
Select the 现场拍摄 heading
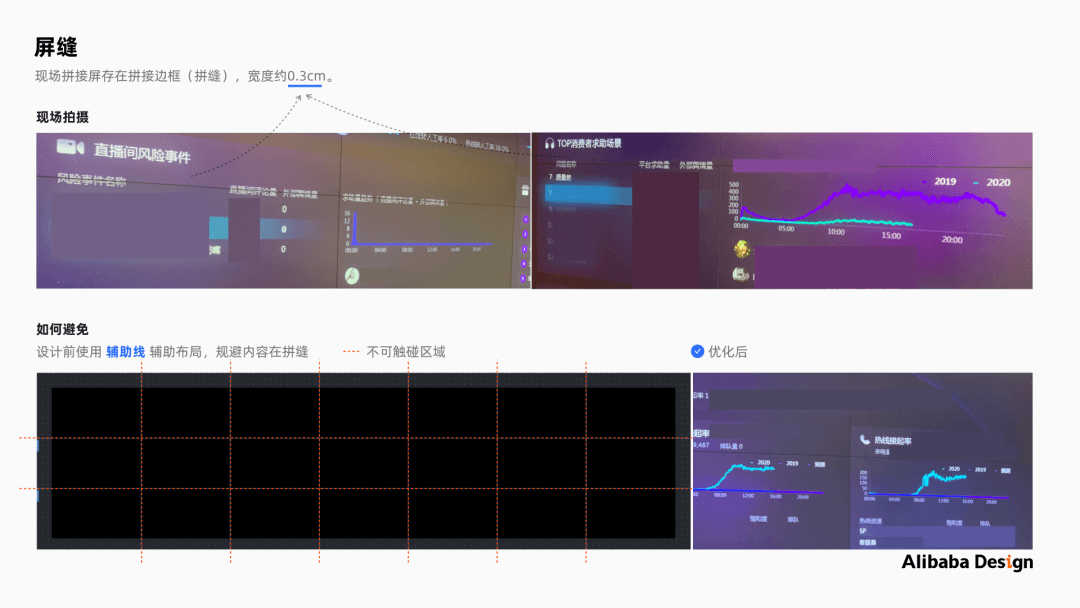click(x=63, y=117)
